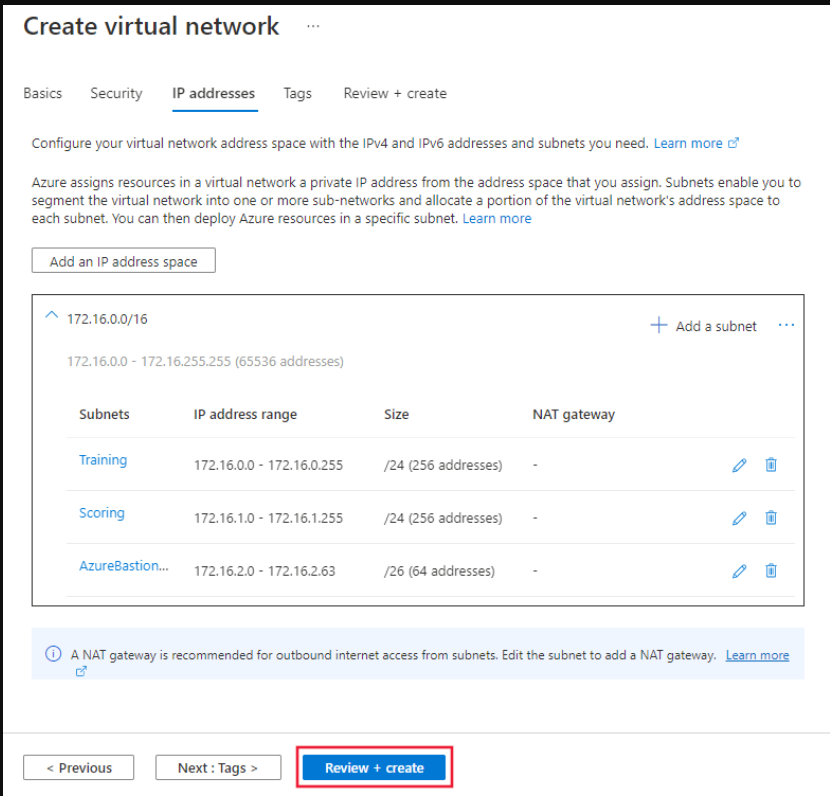Delete the AzureBastion subnet using trash icon
The height and width of the screenshot is (796, 830).
coord(771,571)
